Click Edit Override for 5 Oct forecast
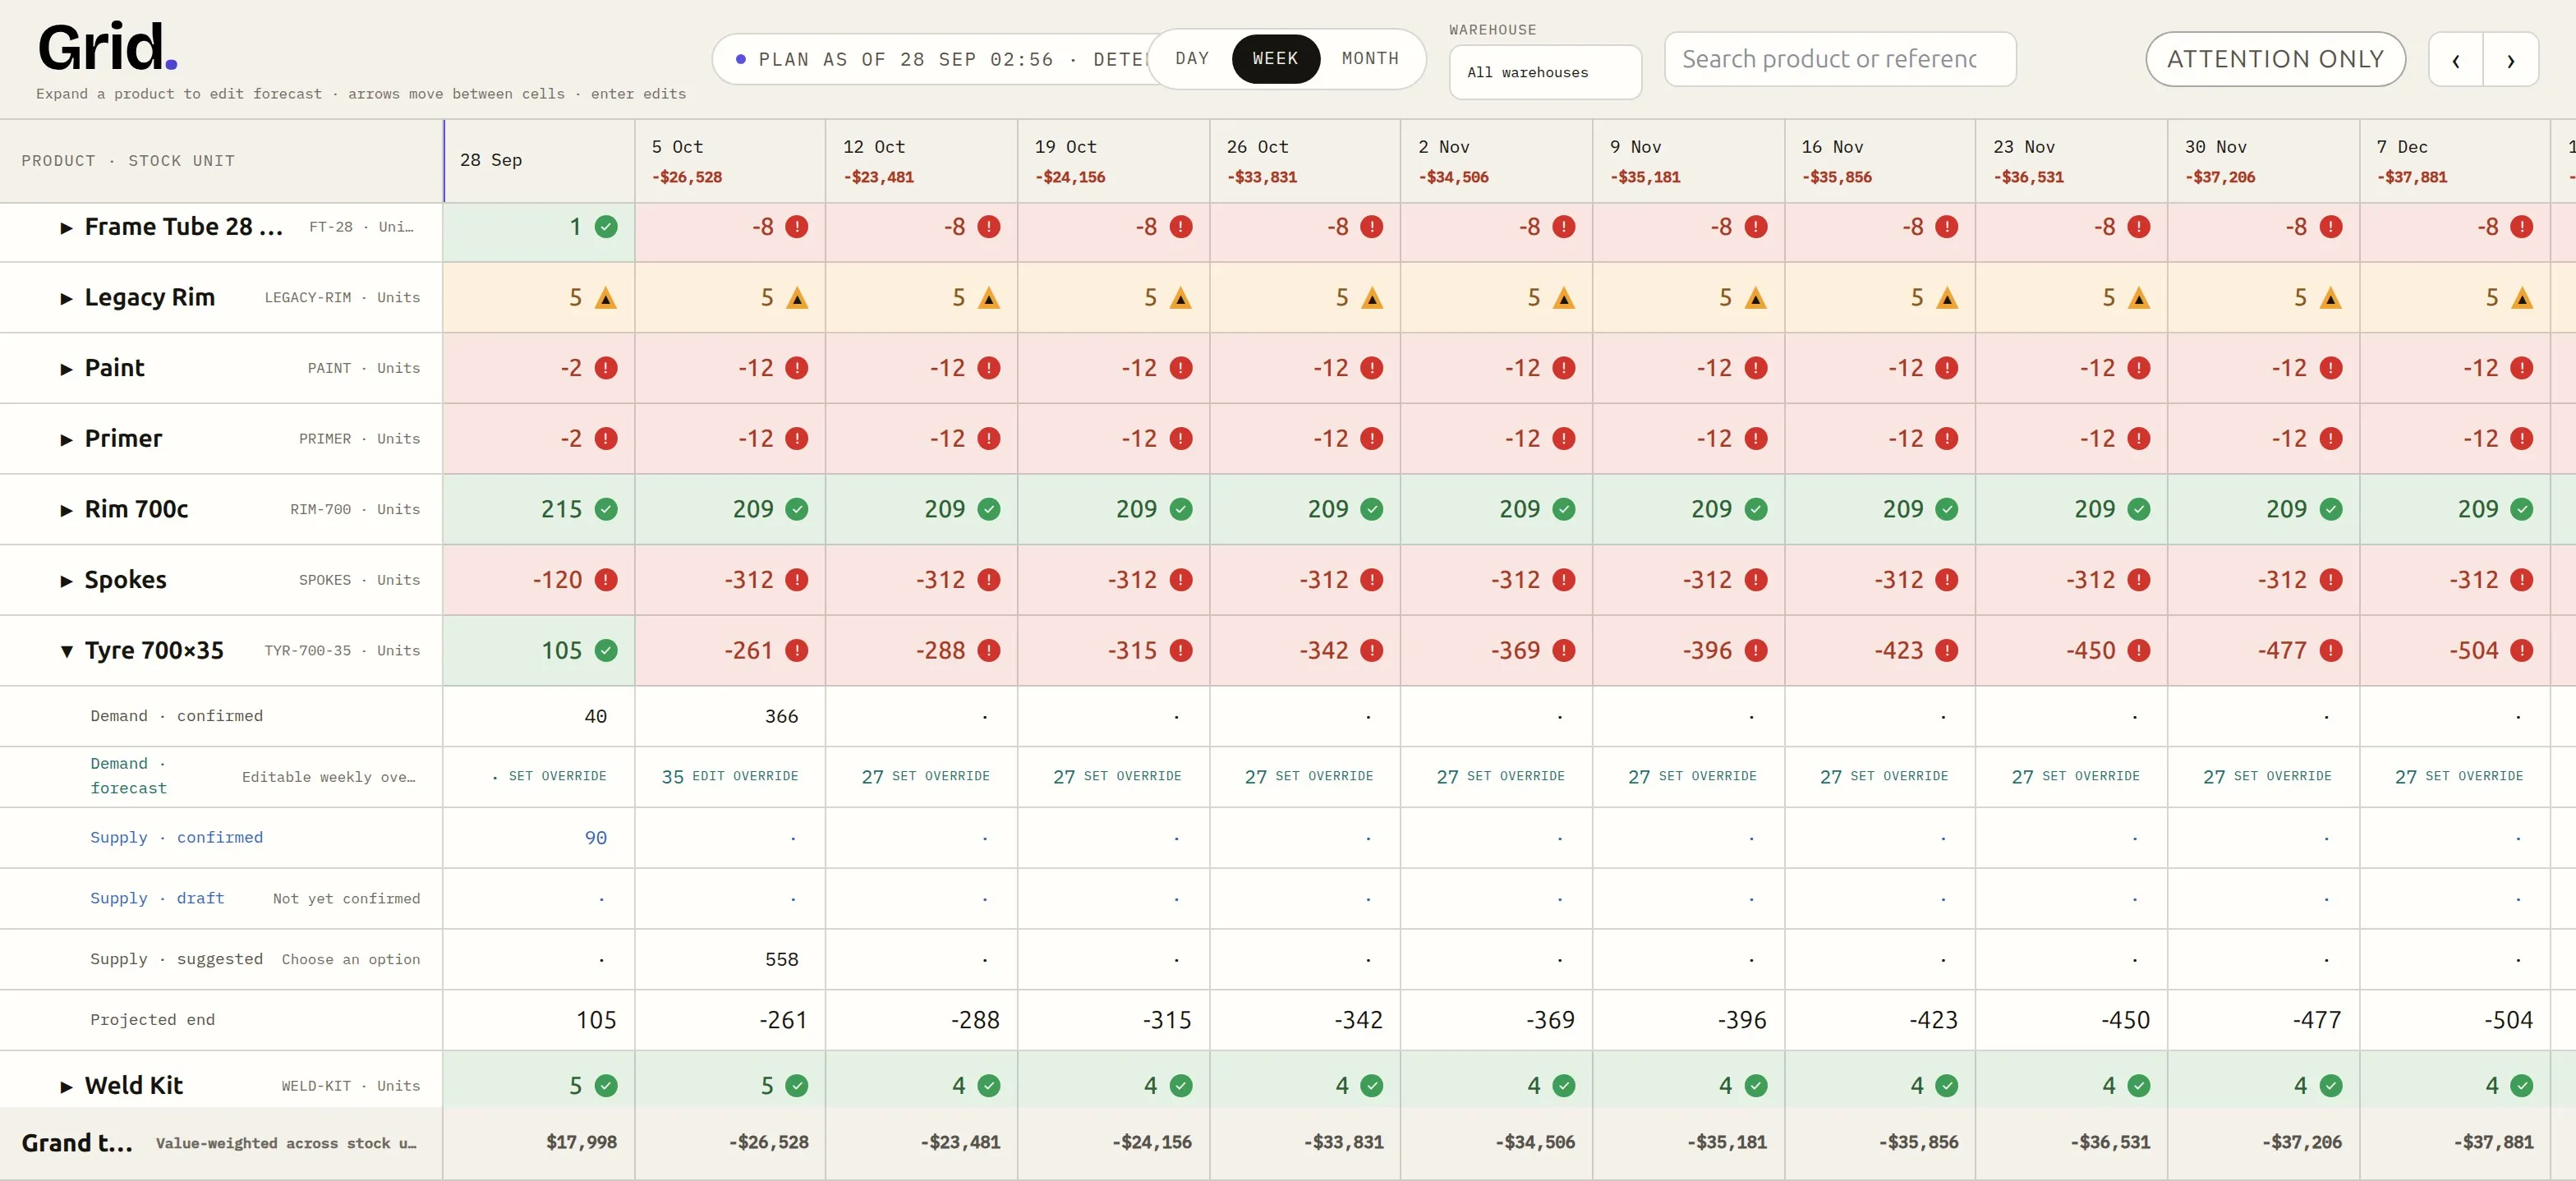The height and width of the screenshot is (1181, 2576). coord(745,776)
